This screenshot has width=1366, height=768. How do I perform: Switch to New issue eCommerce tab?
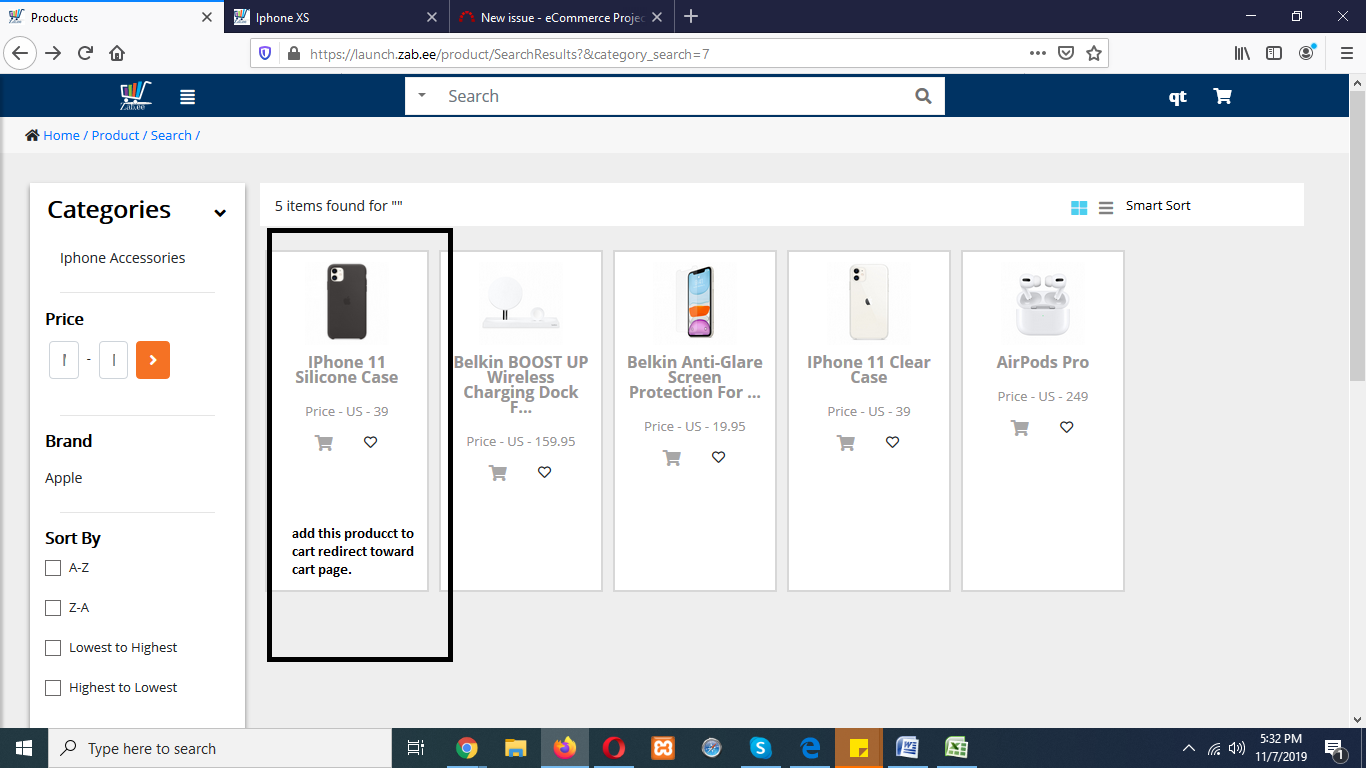pyautogui.click(x=563, y=17)
